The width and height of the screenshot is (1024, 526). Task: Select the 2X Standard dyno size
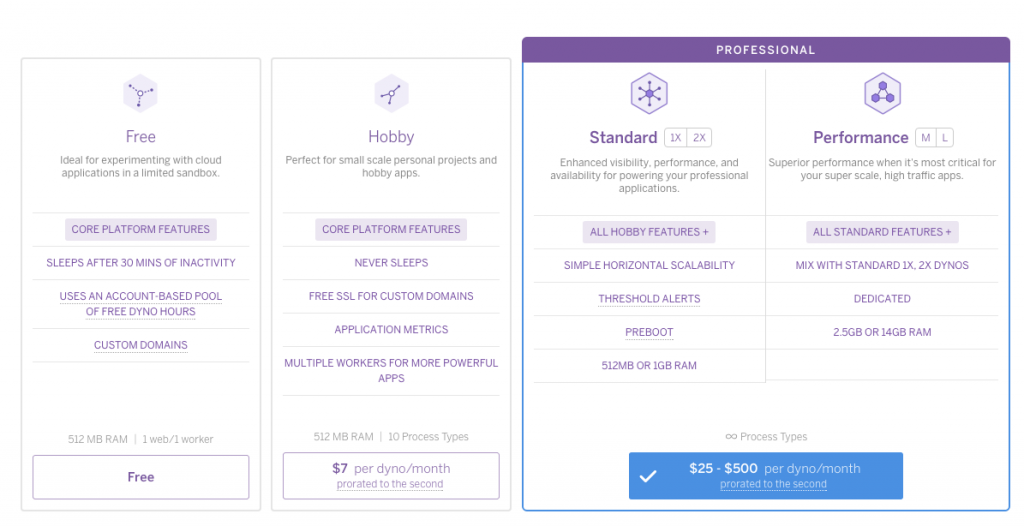[x=699, y=138]
